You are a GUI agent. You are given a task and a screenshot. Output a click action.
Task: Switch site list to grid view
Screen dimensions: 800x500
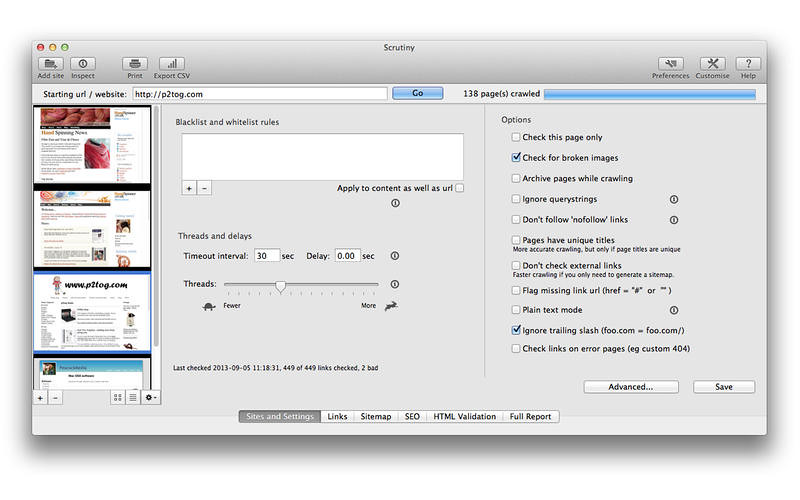pos(118,397)
